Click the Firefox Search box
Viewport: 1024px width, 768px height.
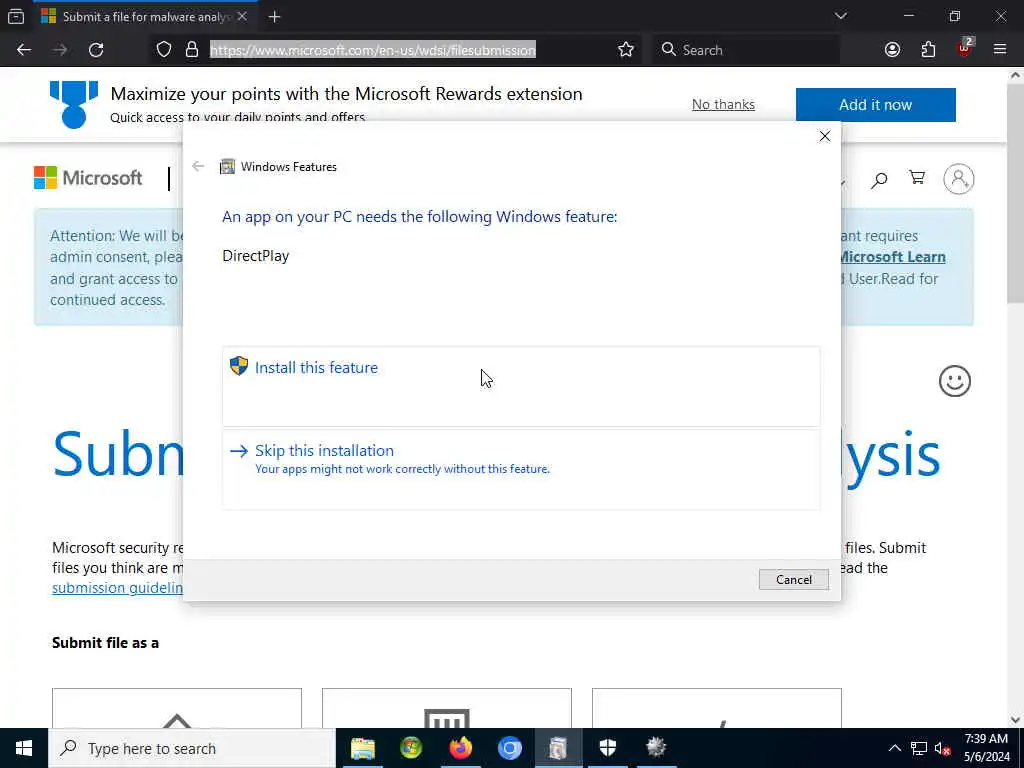746,50
